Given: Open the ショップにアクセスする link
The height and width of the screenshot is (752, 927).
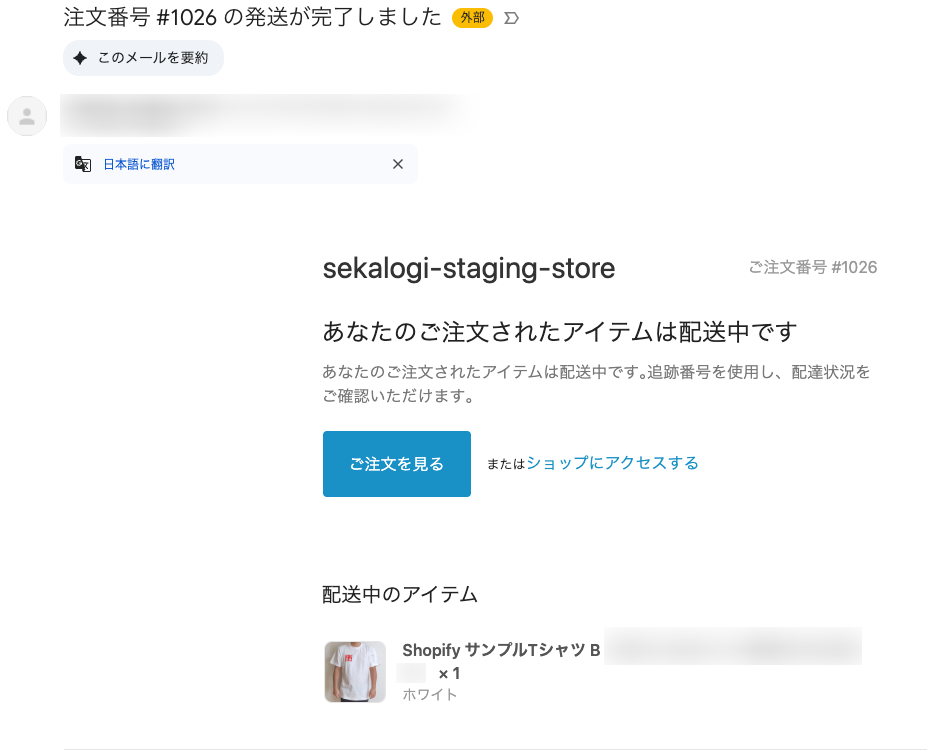Looking at the screenshot, I should pyautogui.click(x=612, y=463).
